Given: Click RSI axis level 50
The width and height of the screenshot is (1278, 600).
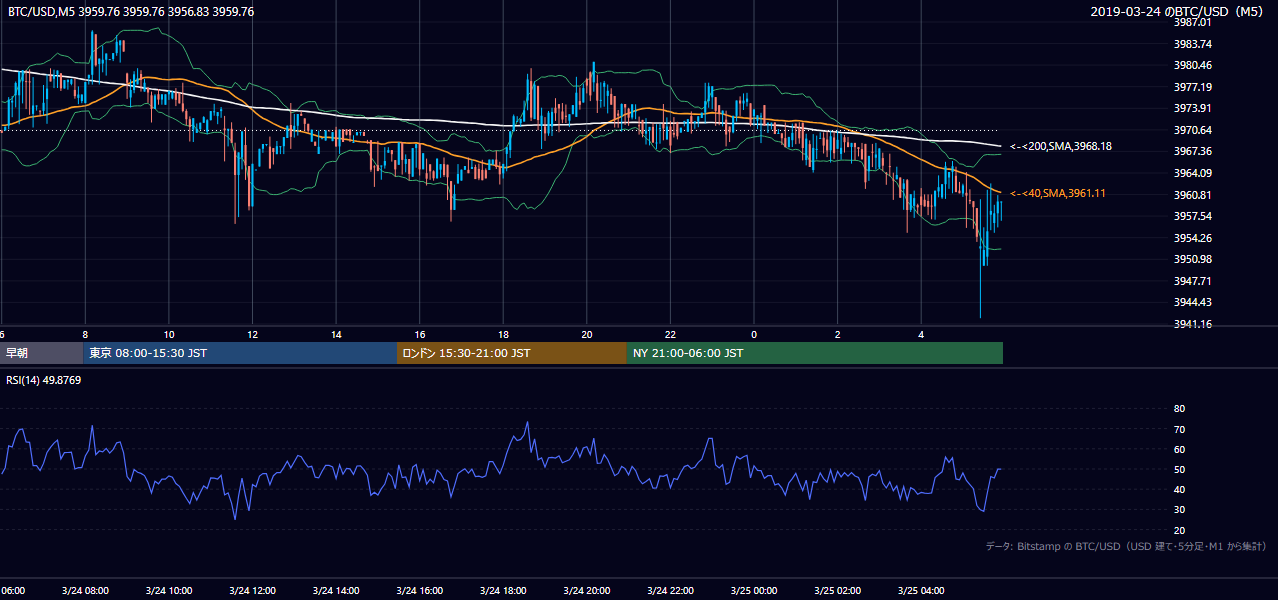Looking at the screenshot, I should pyautogui.click(x=1179, y=469).
